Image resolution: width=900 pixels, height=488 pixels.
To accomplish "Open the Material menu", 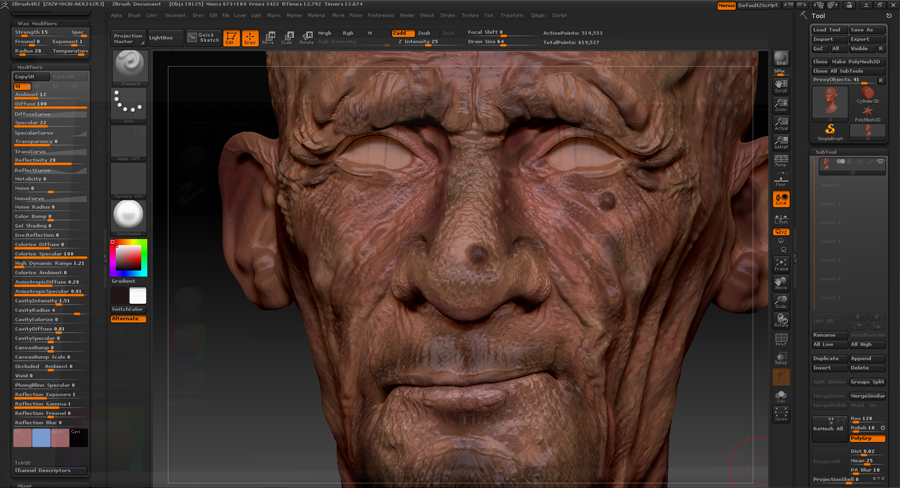I will tap(316, 16).
